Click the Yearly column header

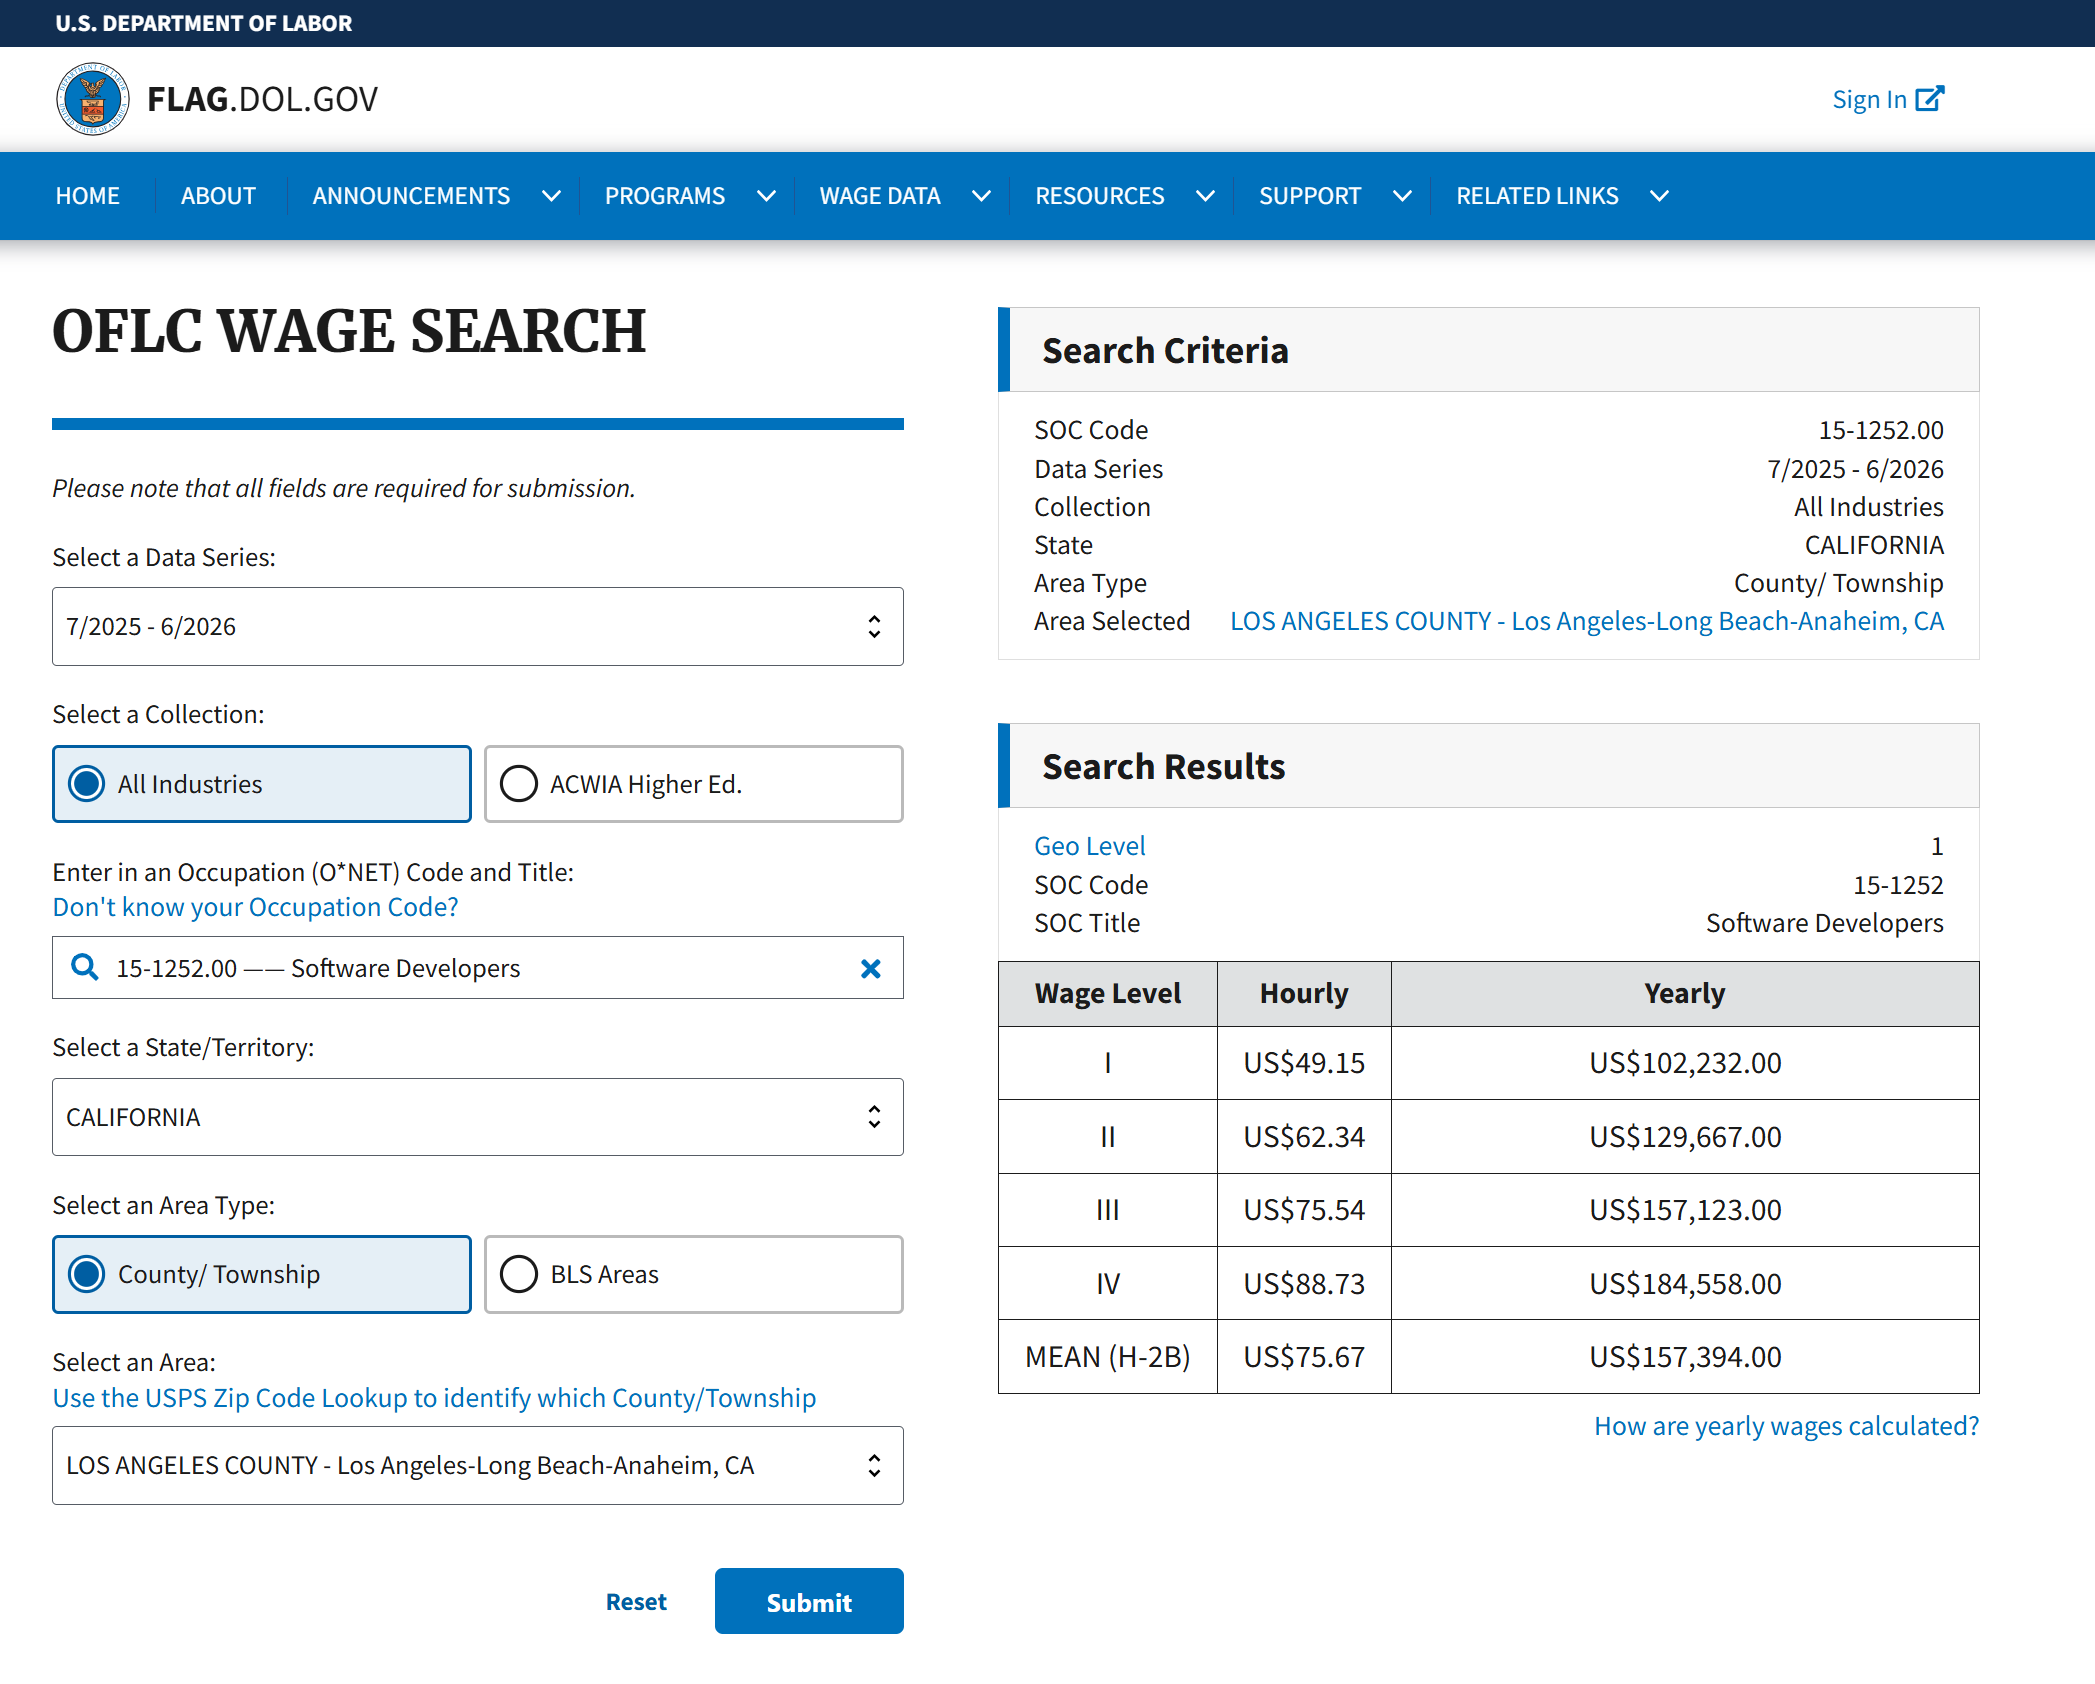coord(1685,994)
